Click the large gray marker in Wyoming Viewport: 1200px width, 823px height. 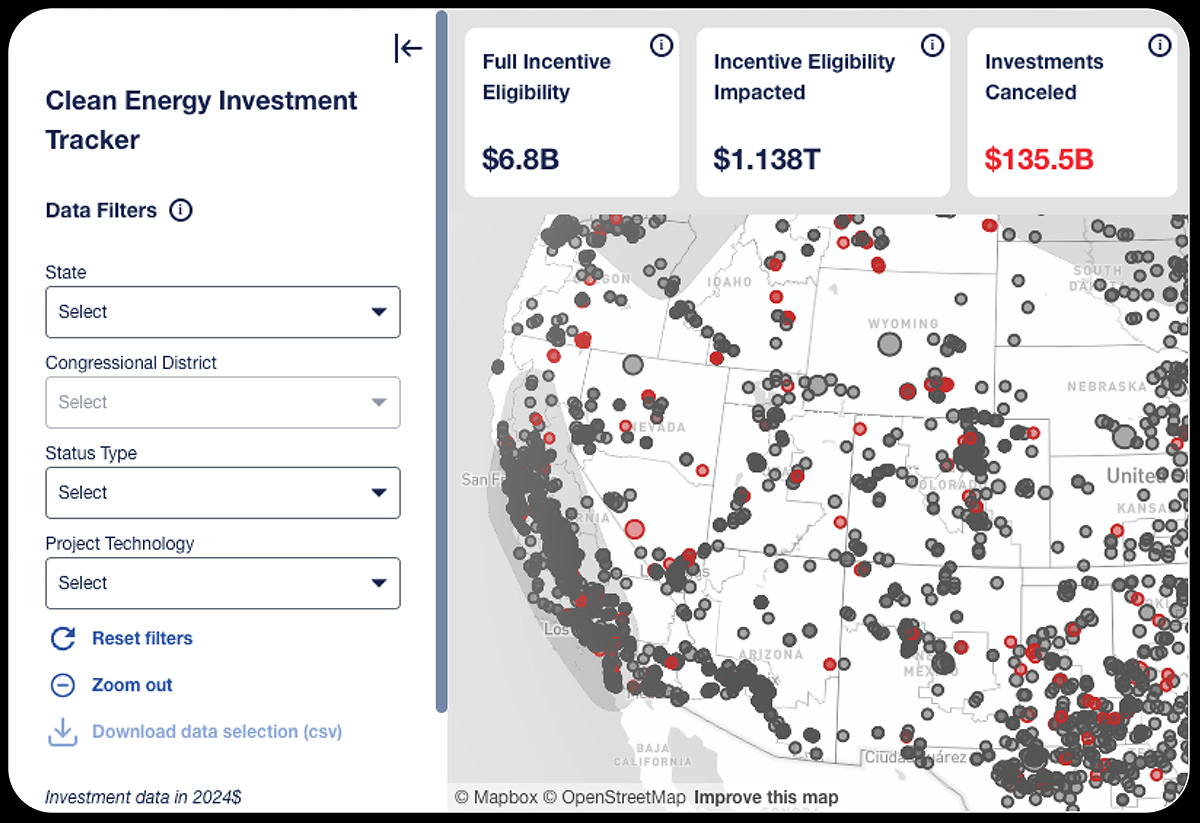889,345
